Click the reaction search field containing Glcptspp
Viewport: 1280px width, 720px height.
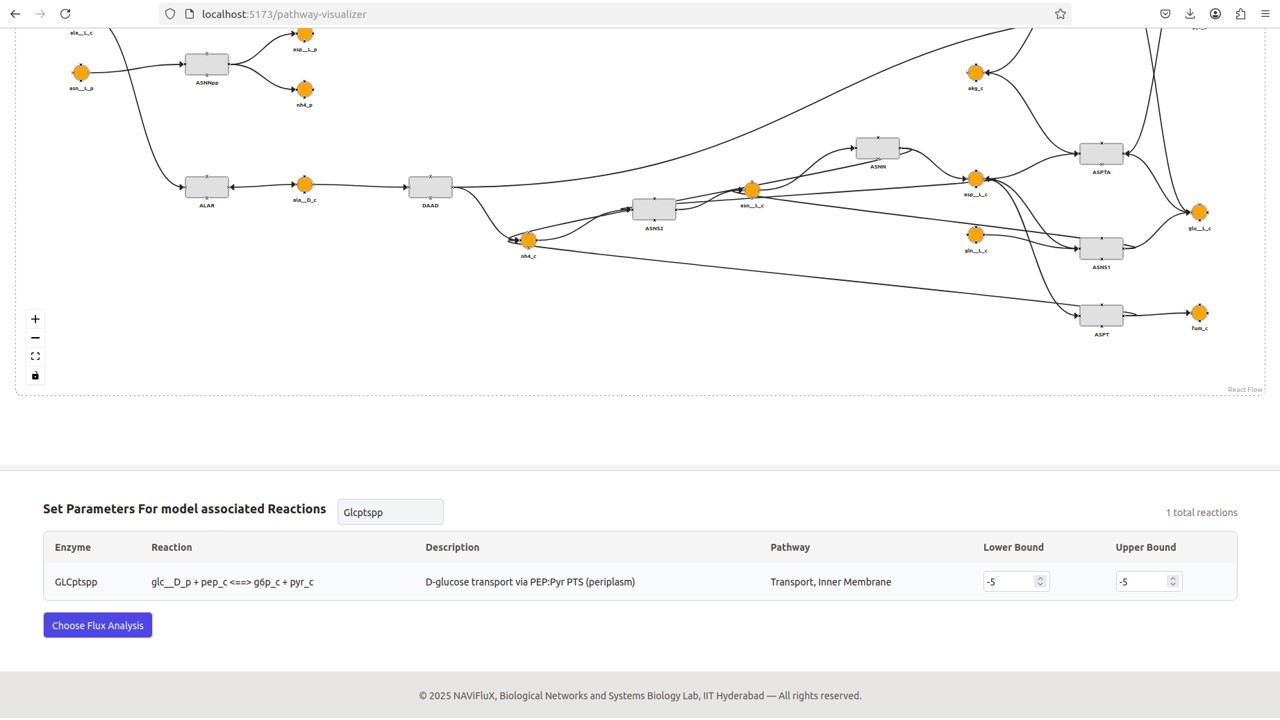pyautogui.click(x=390, y=512)
